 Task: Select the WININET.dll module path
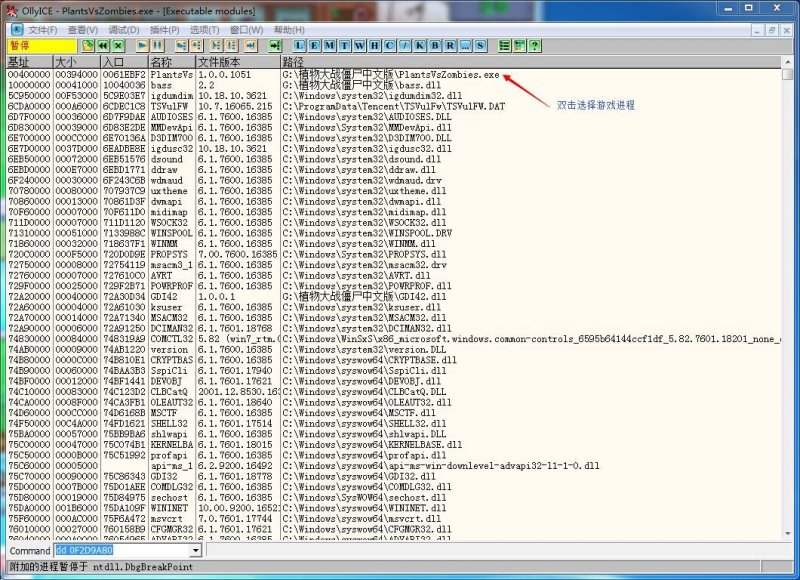pos(364,508)
